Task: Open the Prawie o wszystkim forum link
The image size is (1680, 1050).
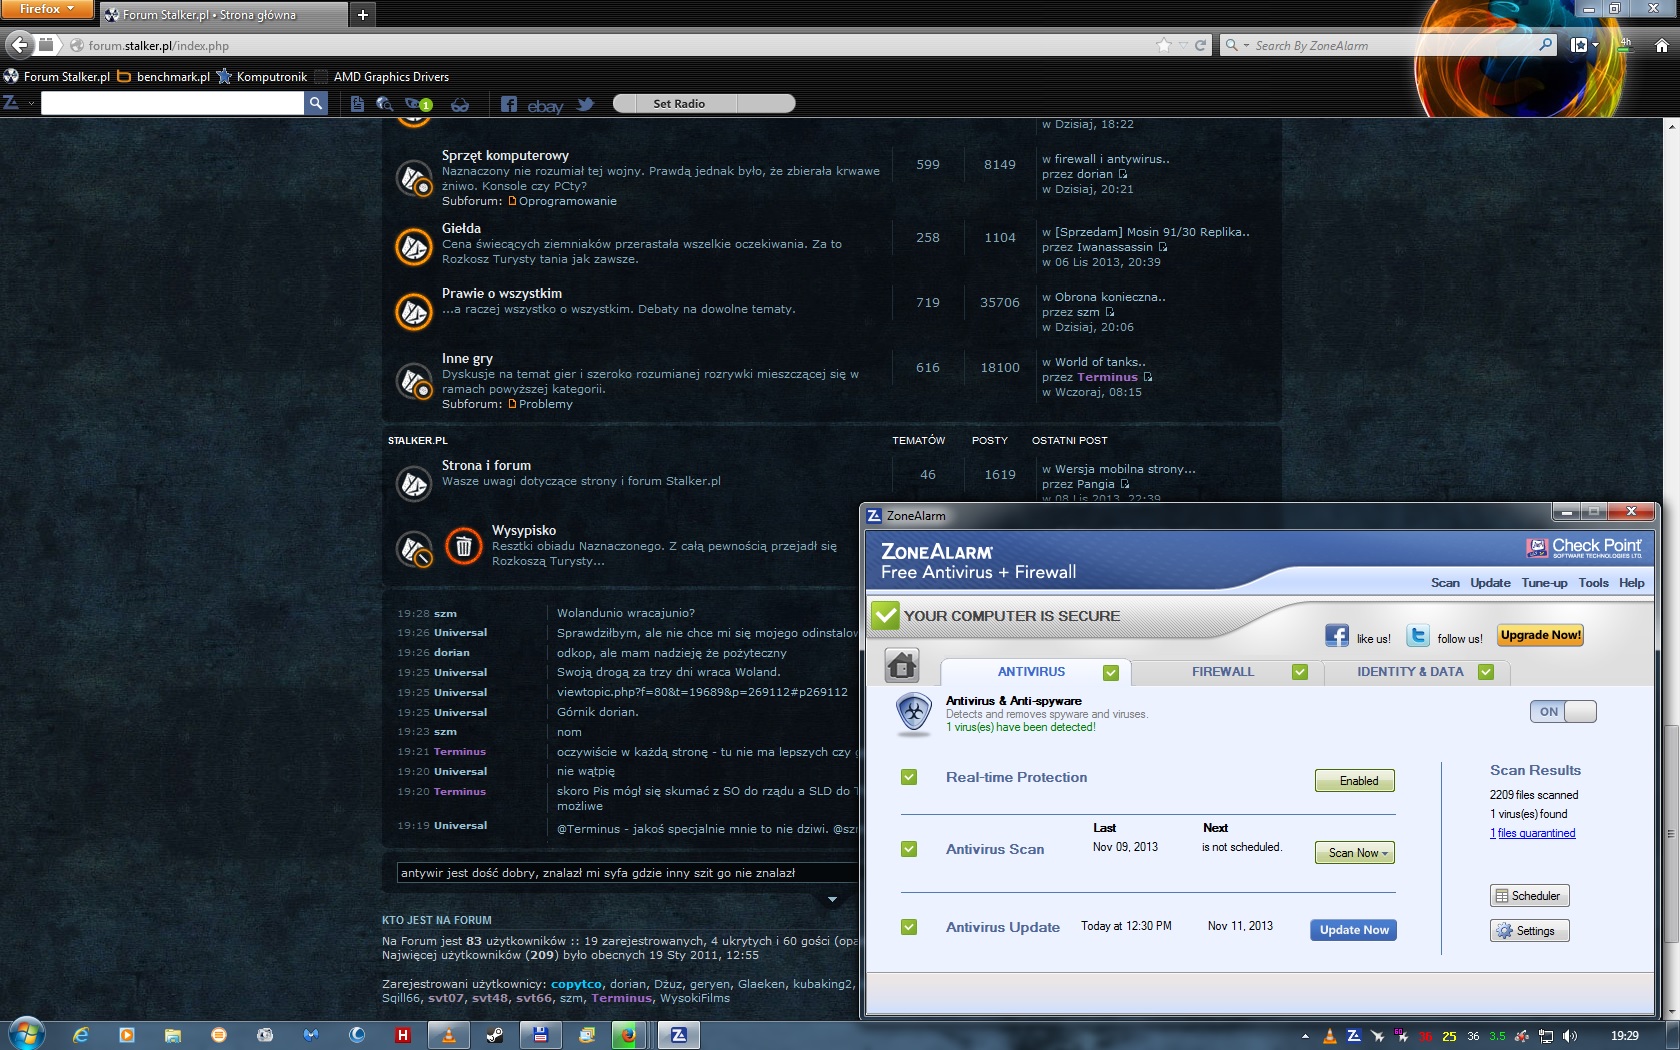Action: pos(502,293)
